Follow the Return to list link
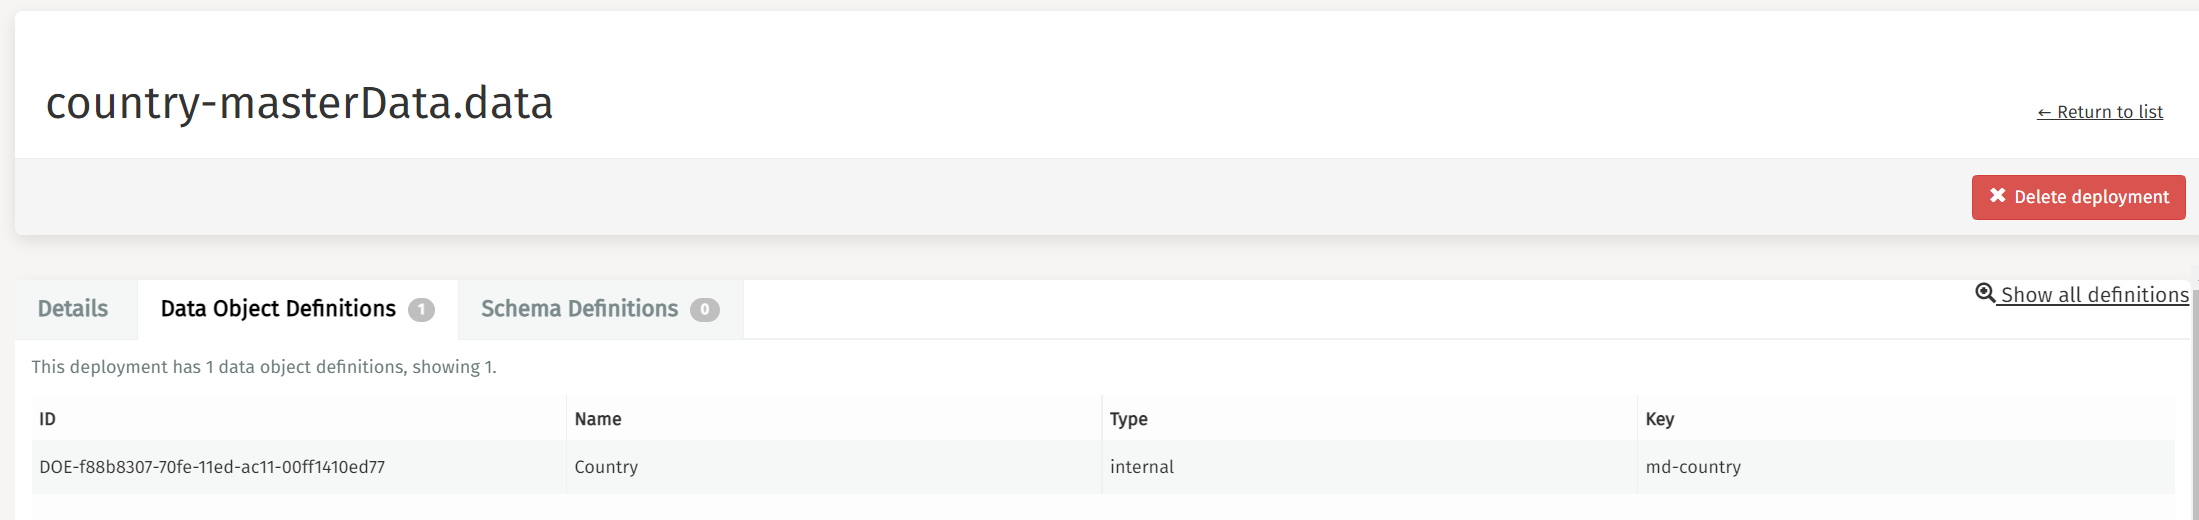The image size is (2199, 520). point(2100,112)
